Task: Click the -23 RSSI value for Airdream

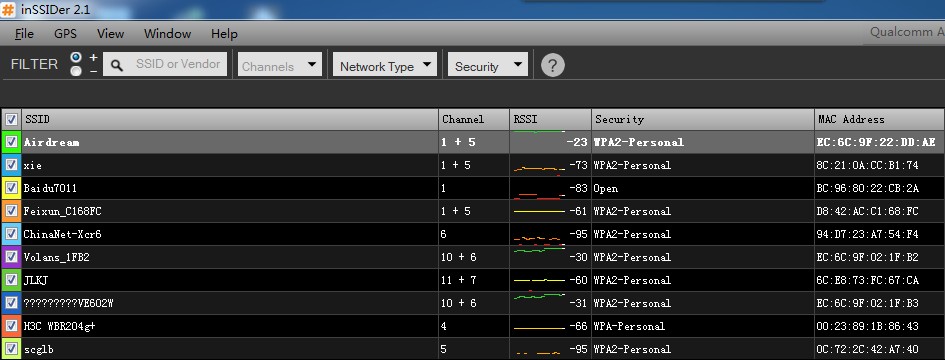Action: 577,142
